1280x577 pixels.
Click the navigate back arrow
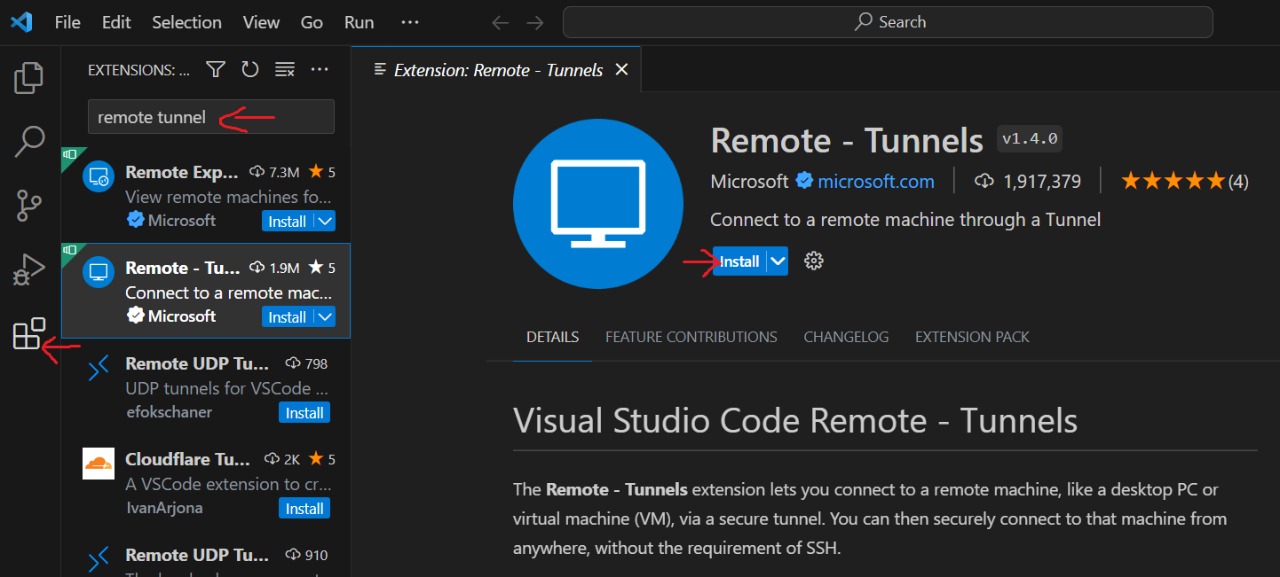pyautogui.click(x=499, y=22)
